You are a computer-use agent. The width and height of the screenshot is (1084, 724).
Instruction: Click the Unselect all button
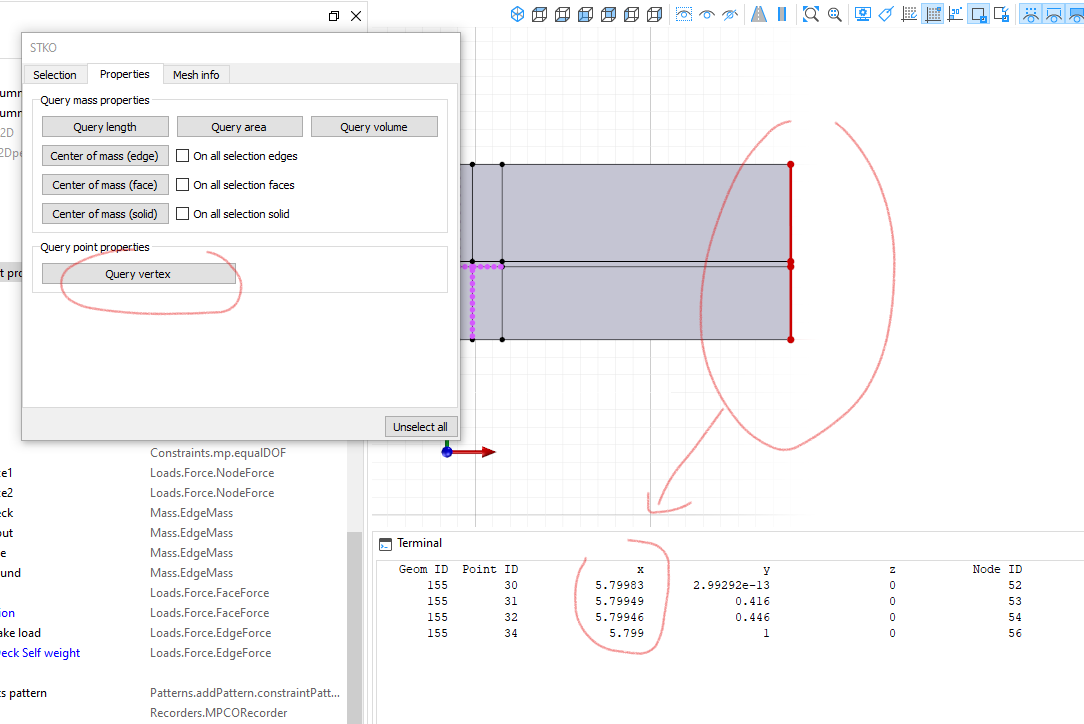click(420, 427)
